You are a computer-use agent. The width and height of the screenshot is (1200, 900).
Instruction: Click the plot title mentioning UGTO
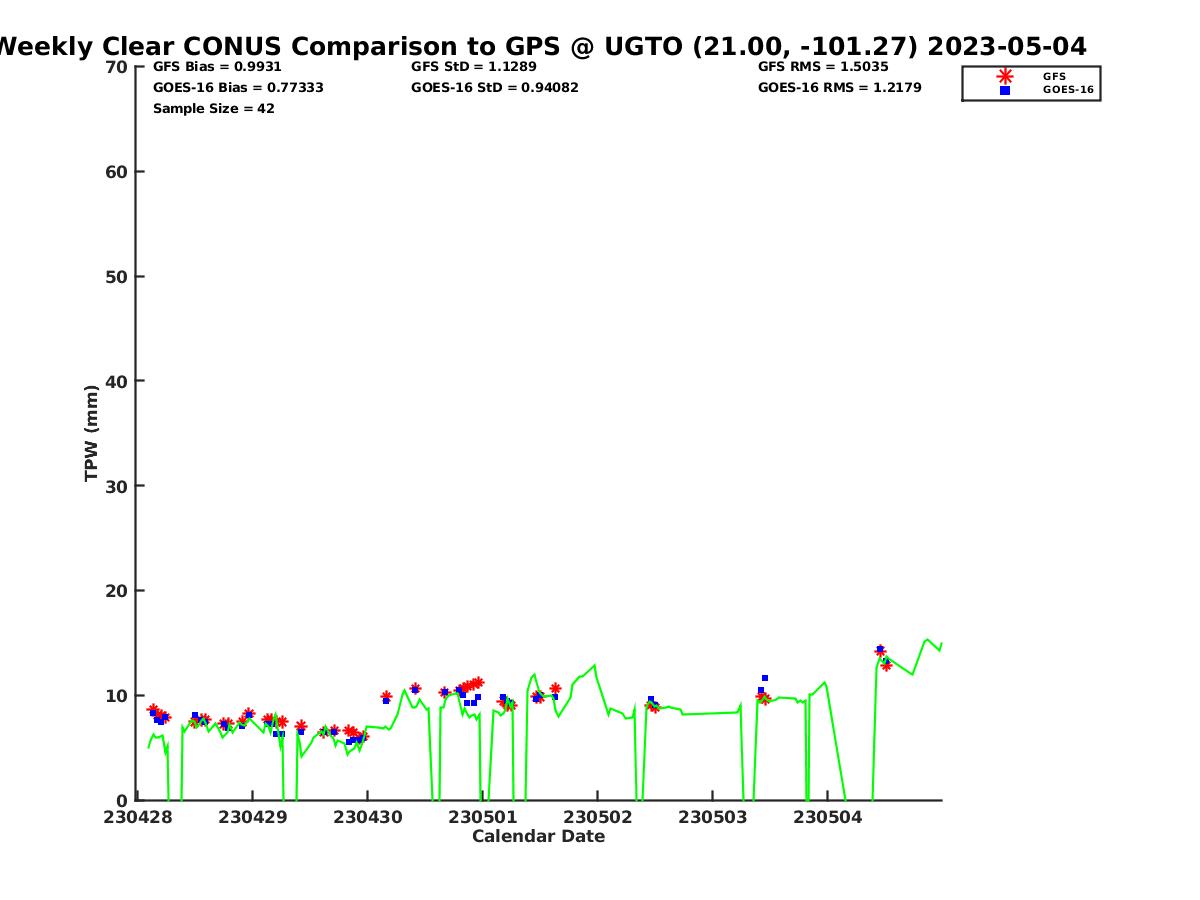540,46
